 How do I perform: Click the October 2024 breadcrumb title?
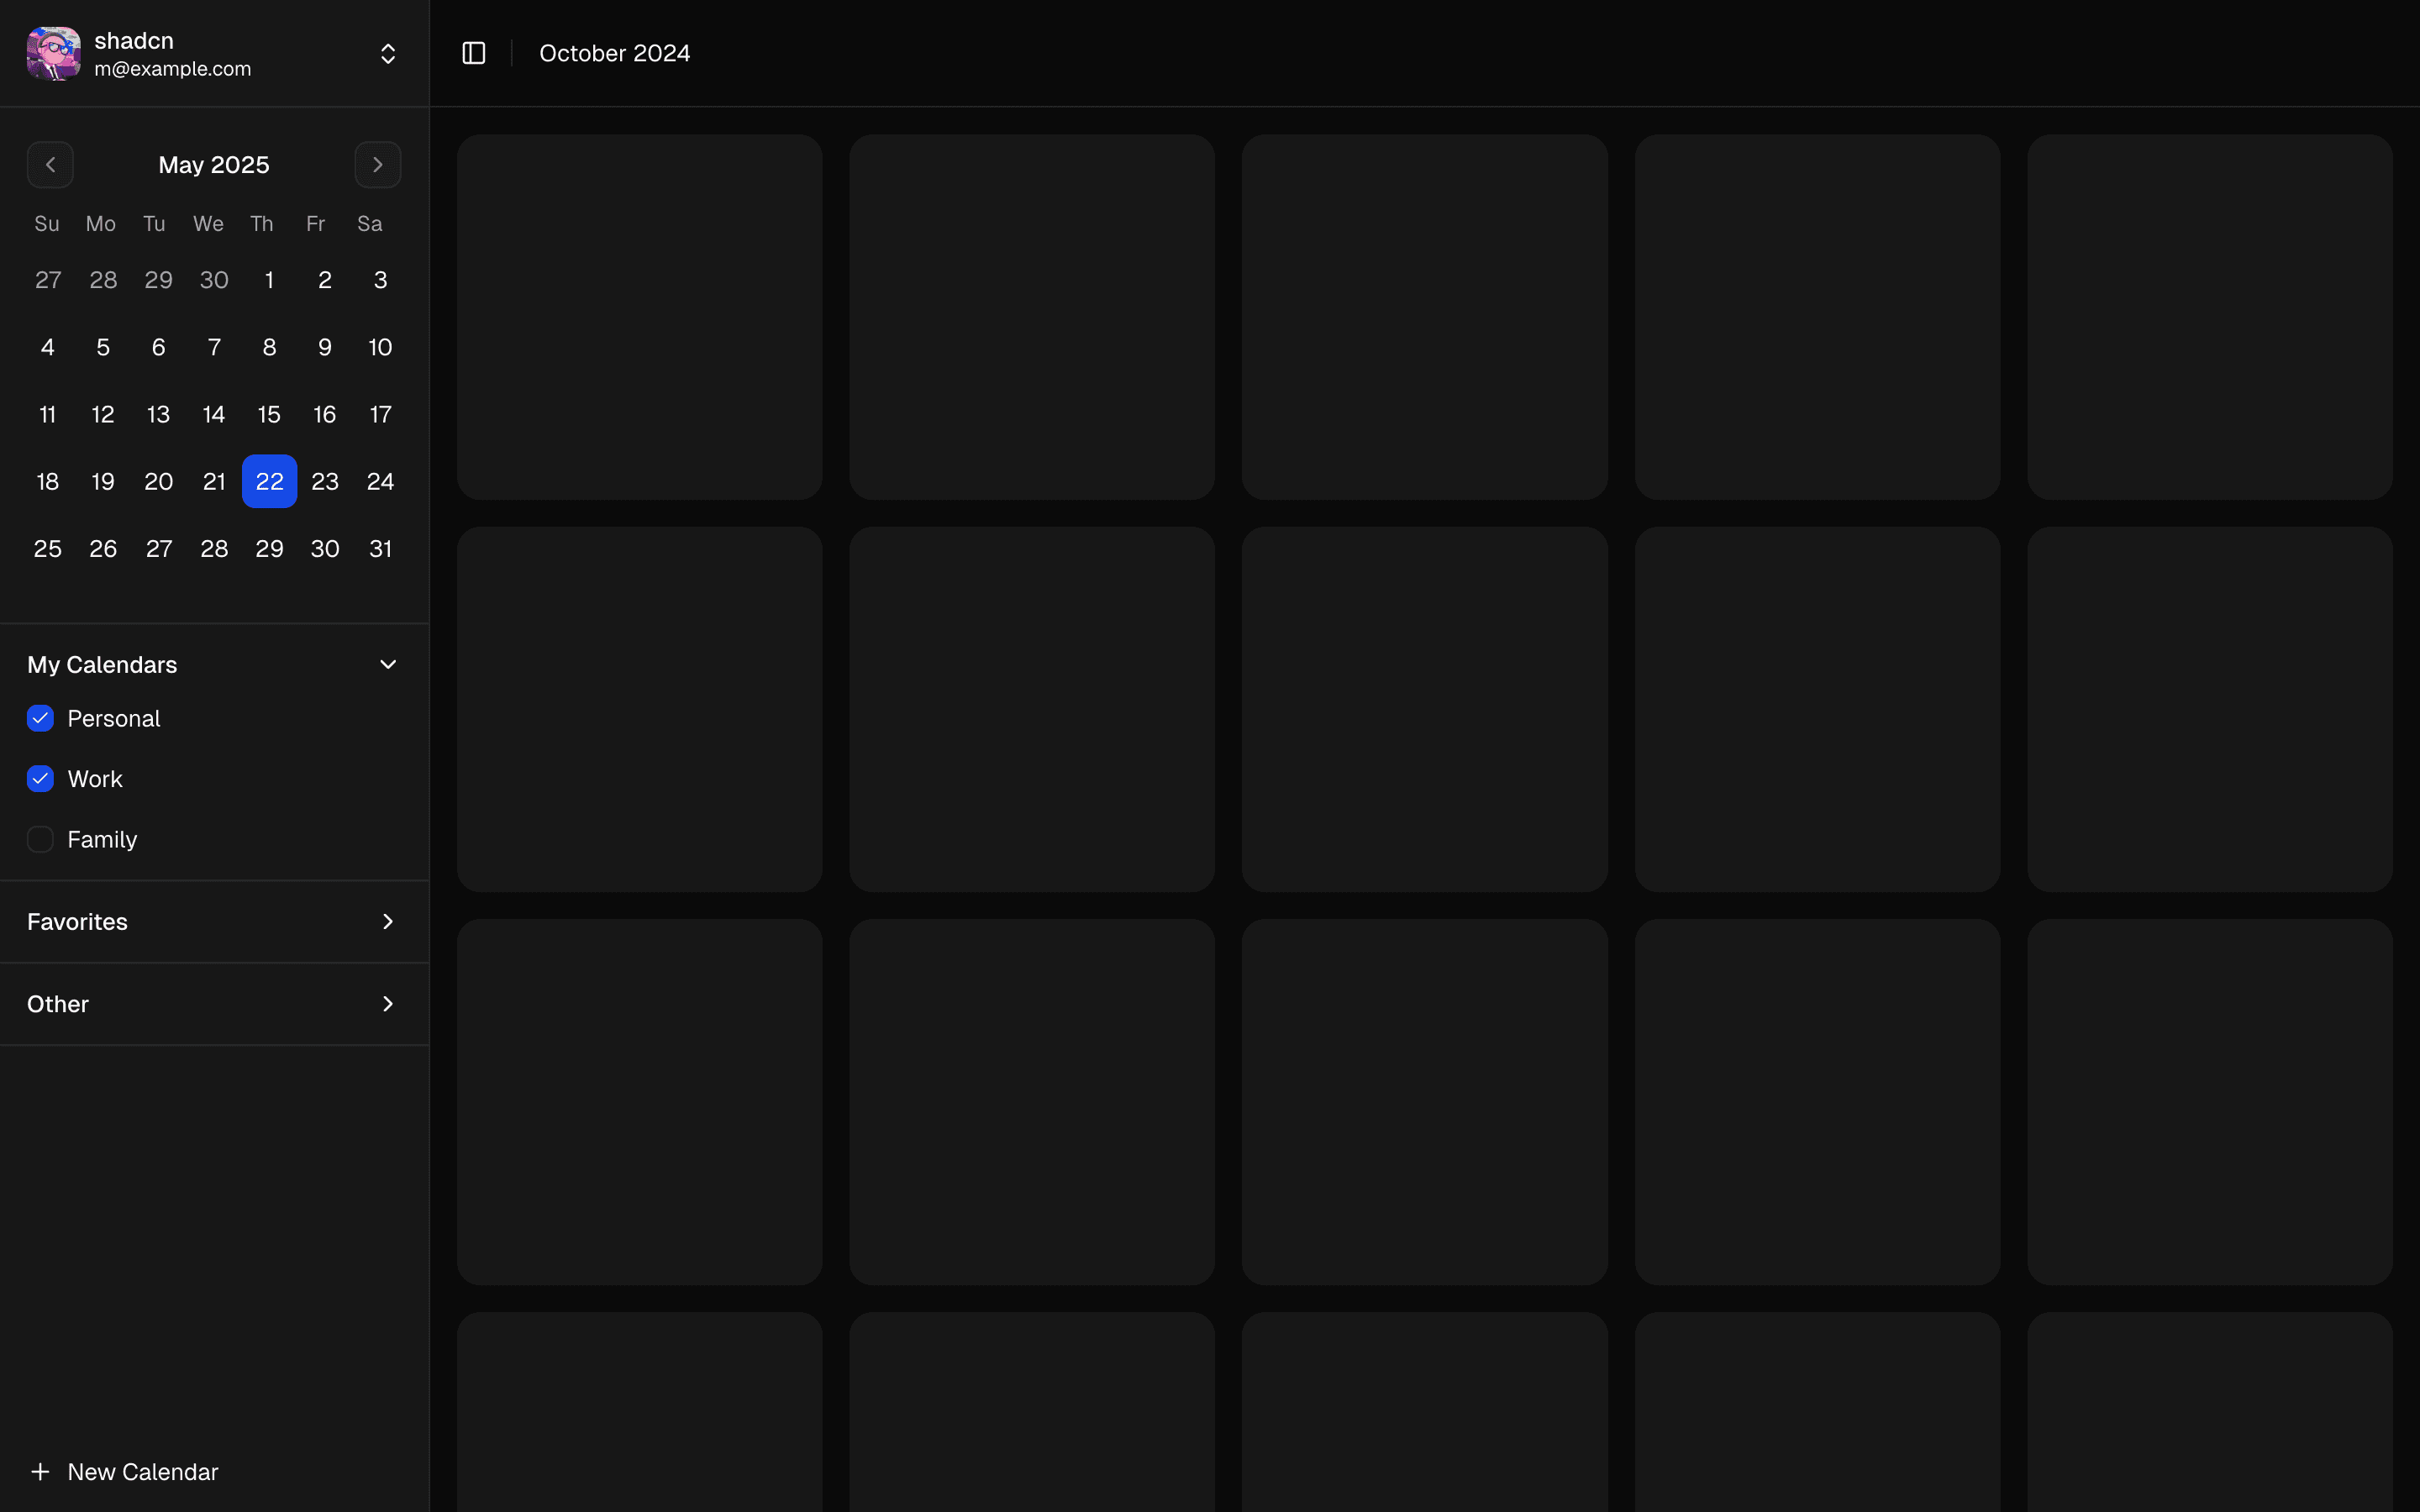[614, 54]
